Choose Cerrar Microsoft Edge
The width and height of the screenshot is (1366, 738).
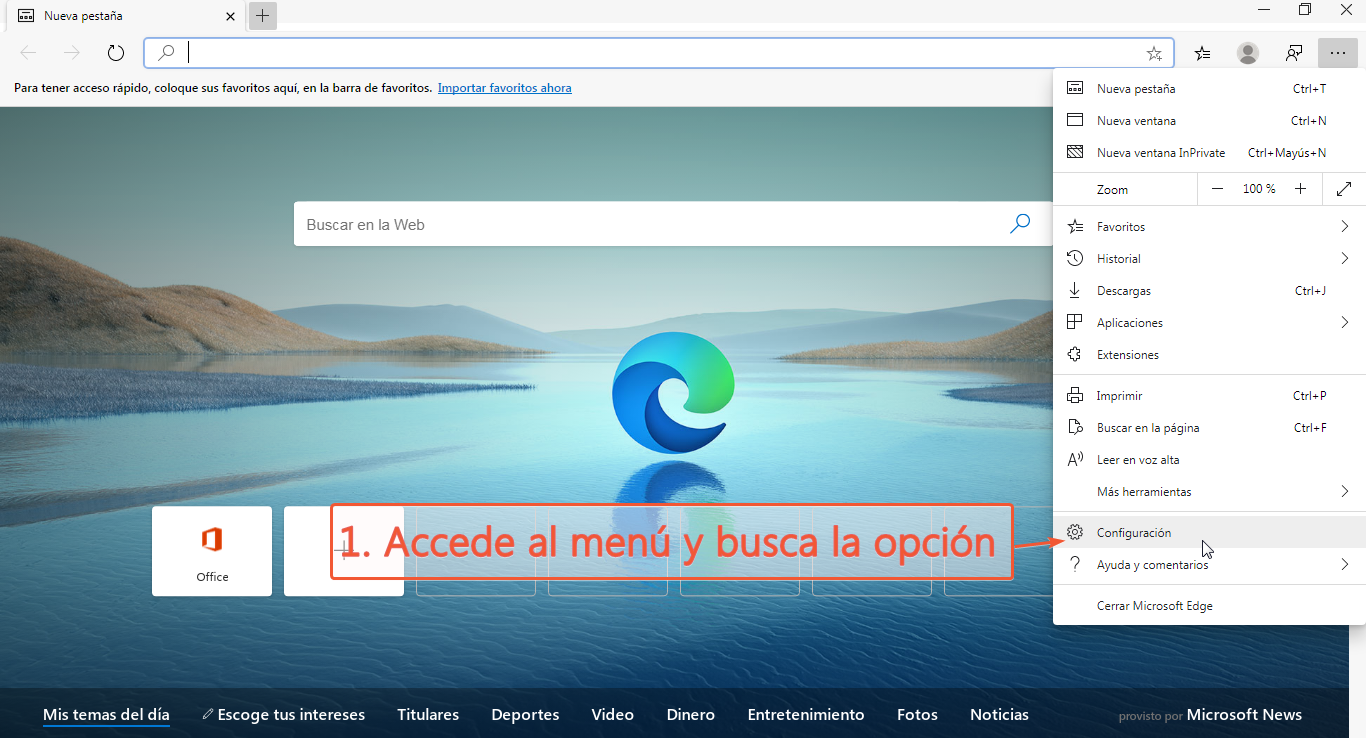click(1209, 606)
